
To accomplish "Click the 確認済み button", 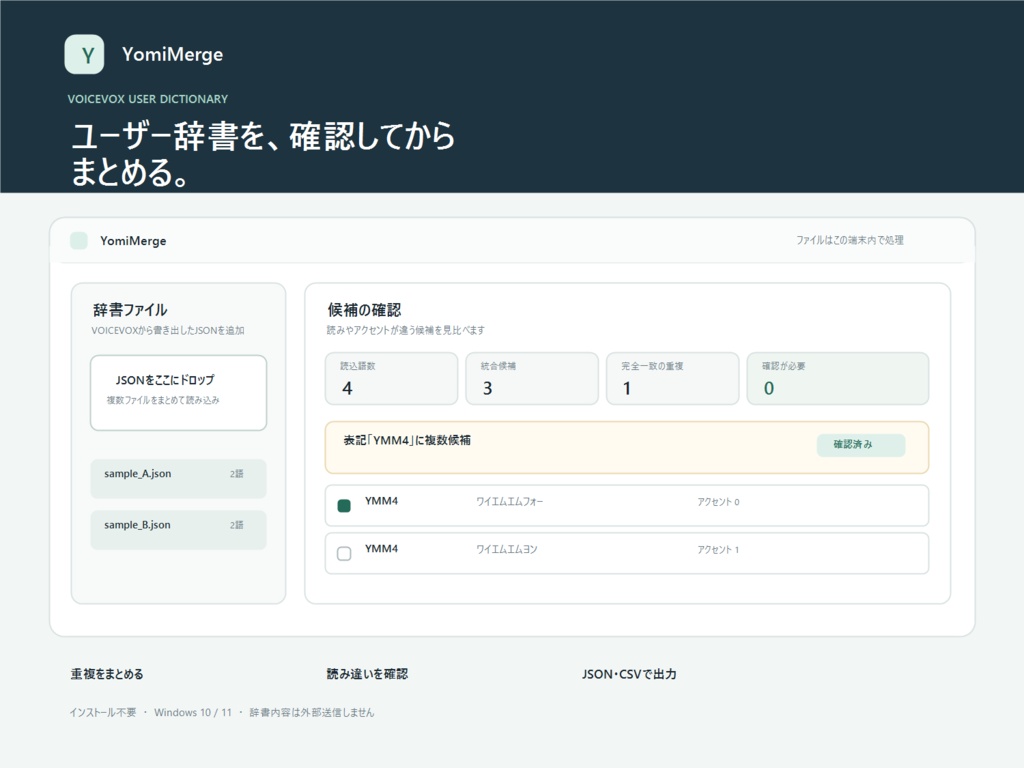I will [x=861, y=445].
